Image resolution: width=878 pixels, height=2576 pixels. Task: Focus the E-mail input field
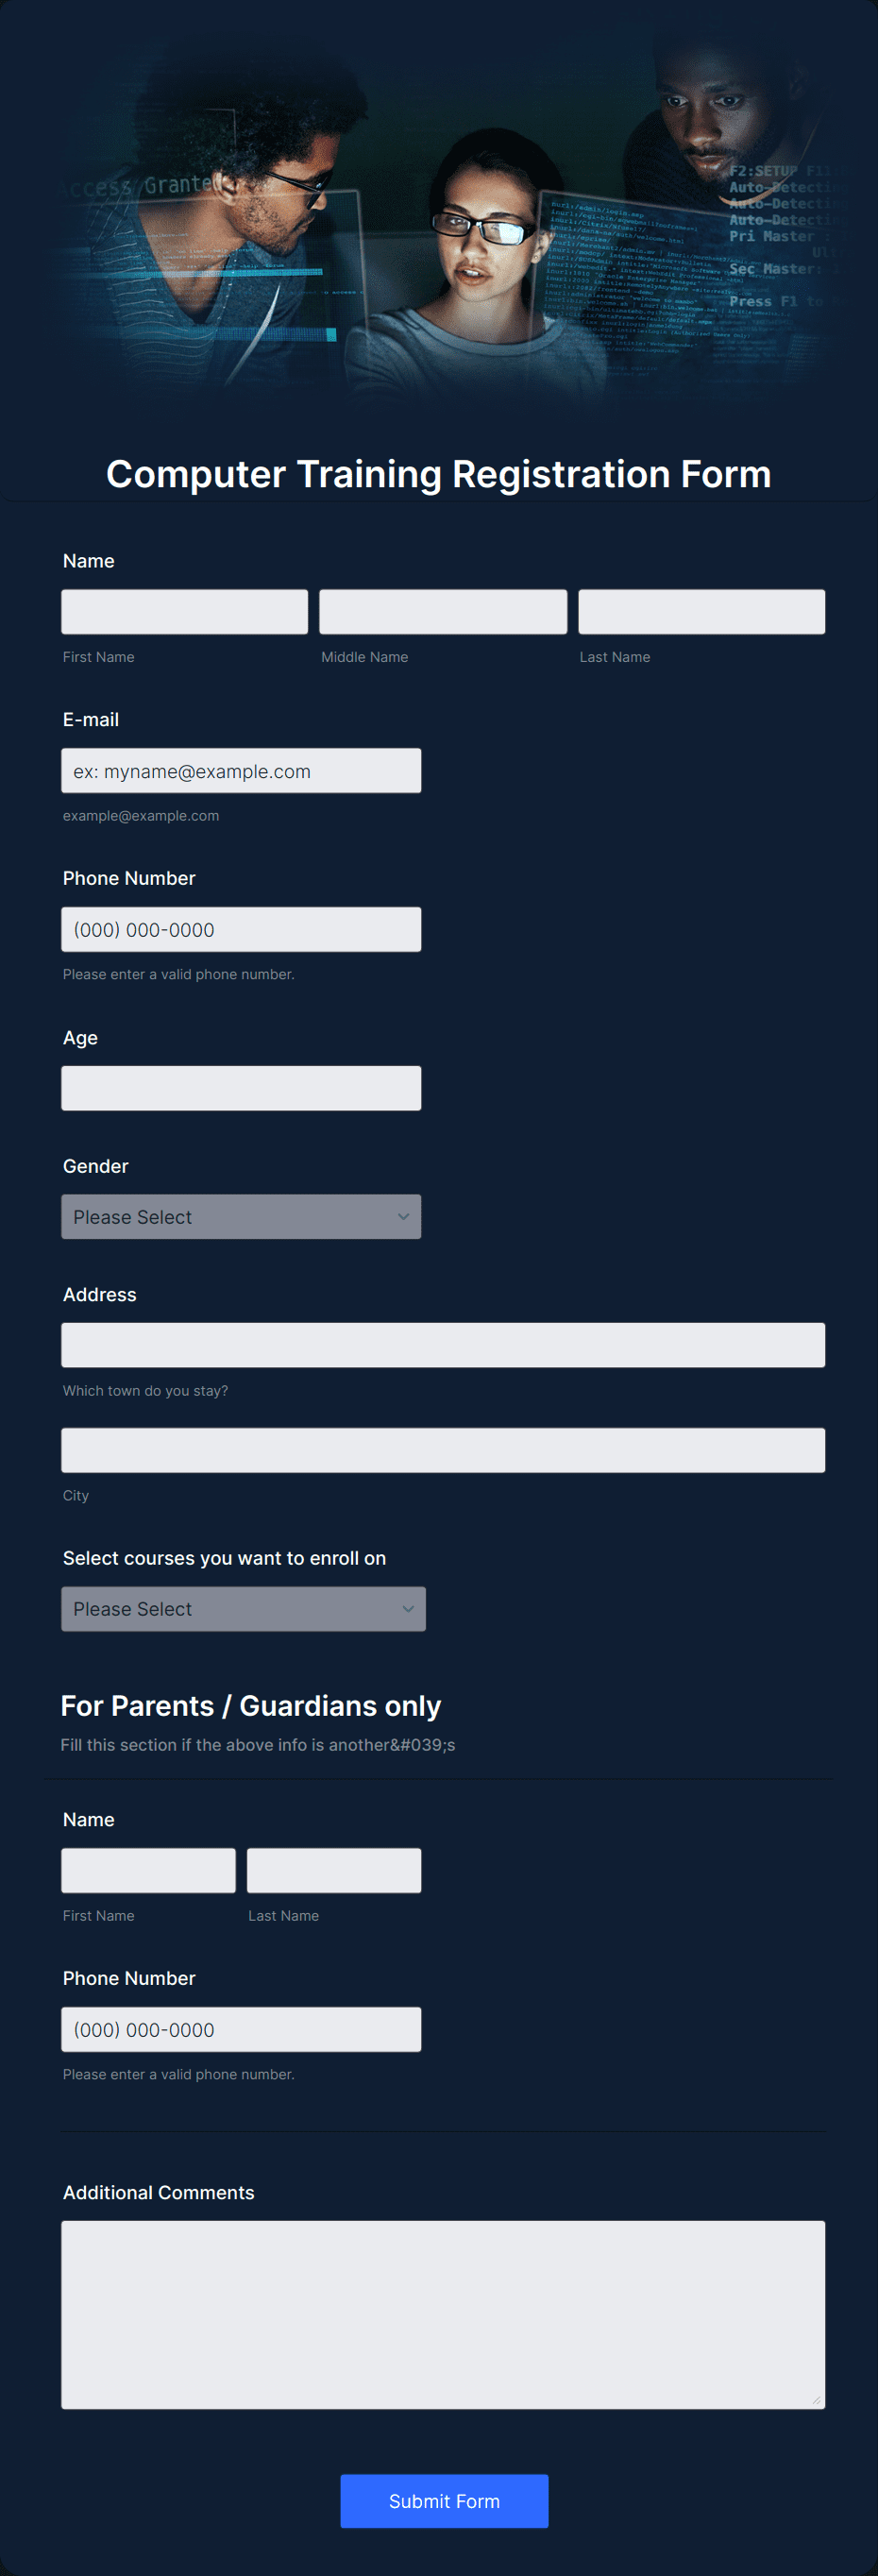(x=241, y=770)
